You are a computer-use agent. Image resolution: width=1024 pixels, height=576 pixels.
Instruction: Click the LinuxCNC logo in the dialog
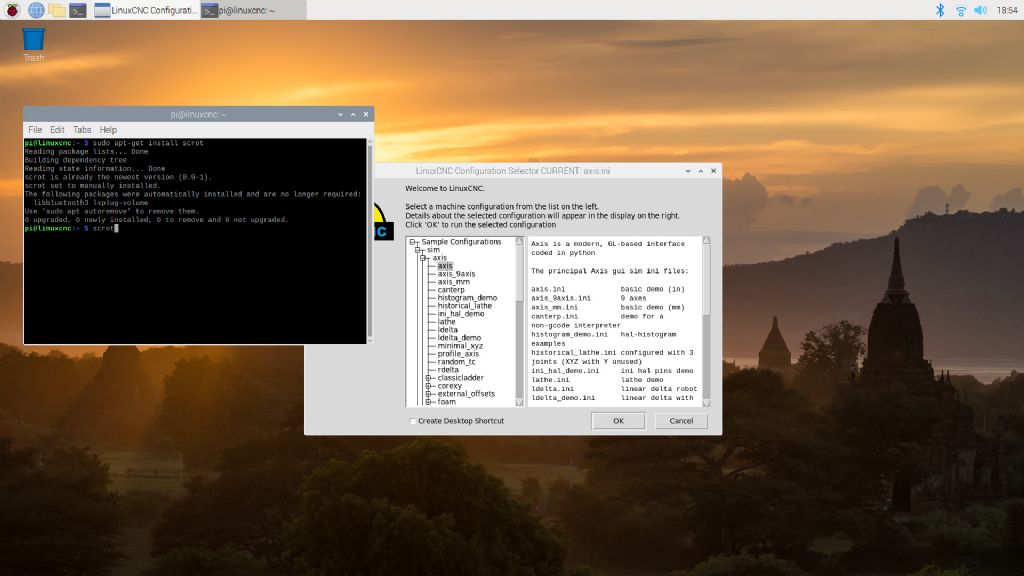pyautogui.click(x=383, y=222)
